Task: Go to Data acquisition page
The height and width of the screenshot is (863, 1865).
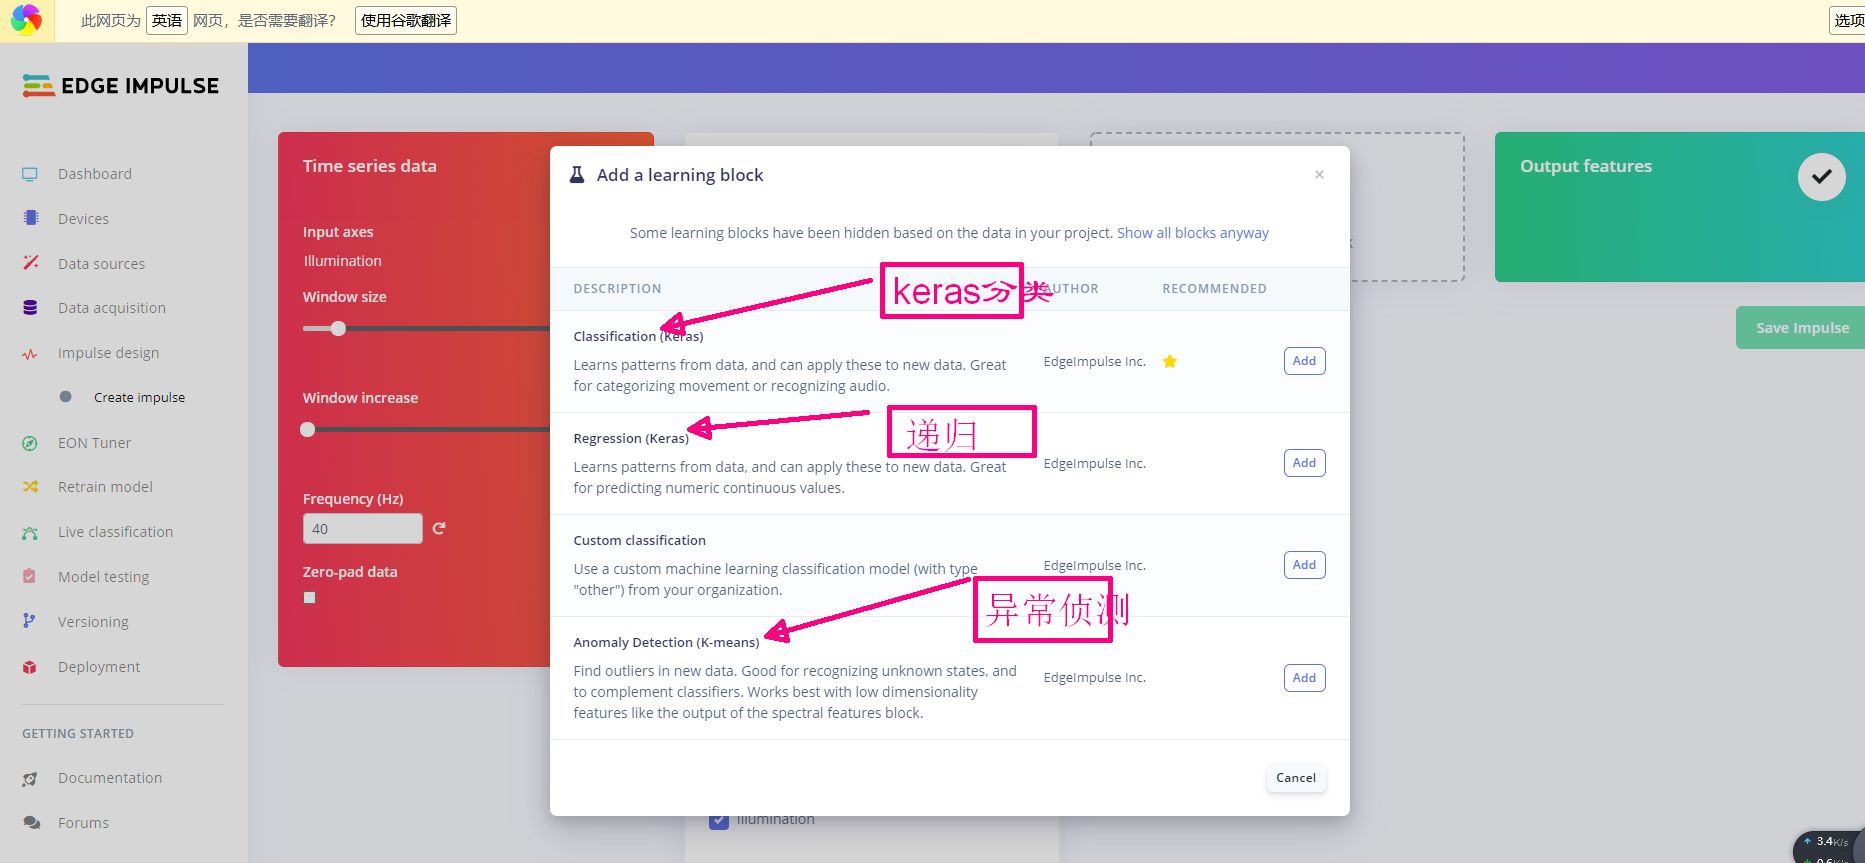Action: (112, 308)
